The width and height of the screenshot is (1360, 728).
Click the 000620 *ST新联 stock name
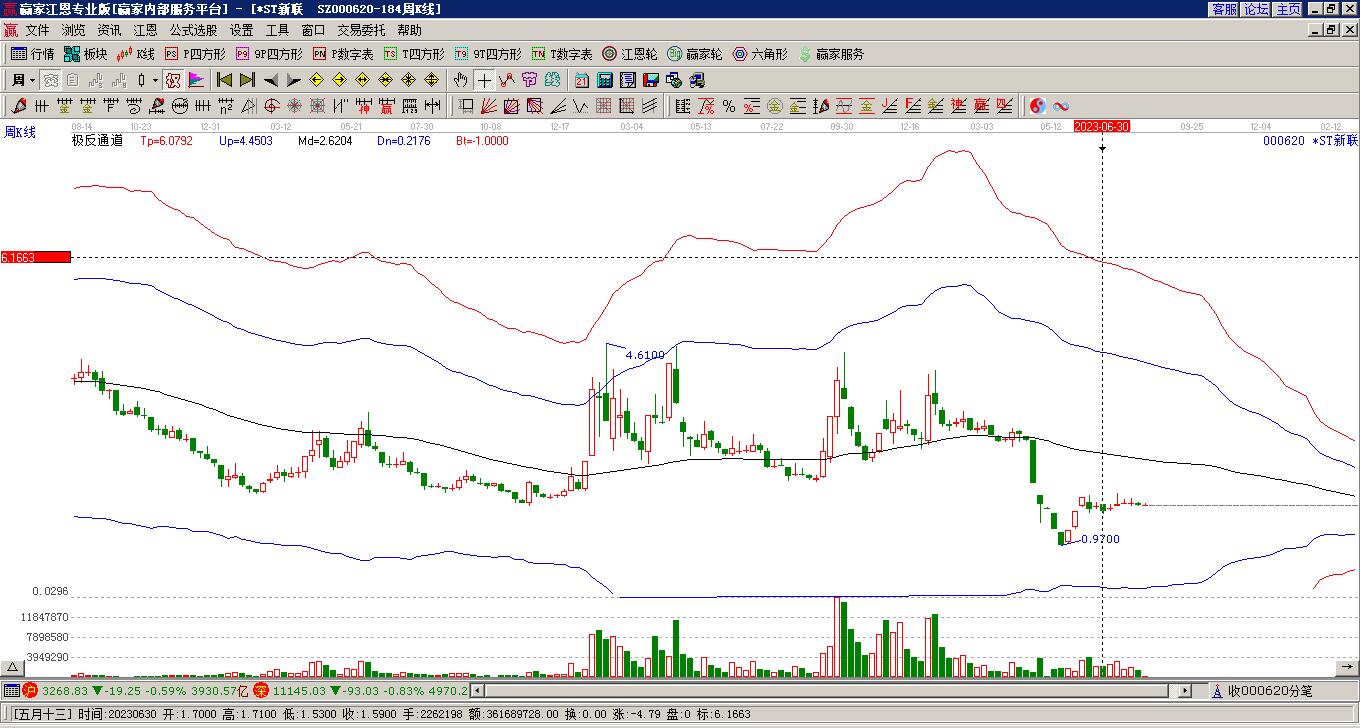1310,141
